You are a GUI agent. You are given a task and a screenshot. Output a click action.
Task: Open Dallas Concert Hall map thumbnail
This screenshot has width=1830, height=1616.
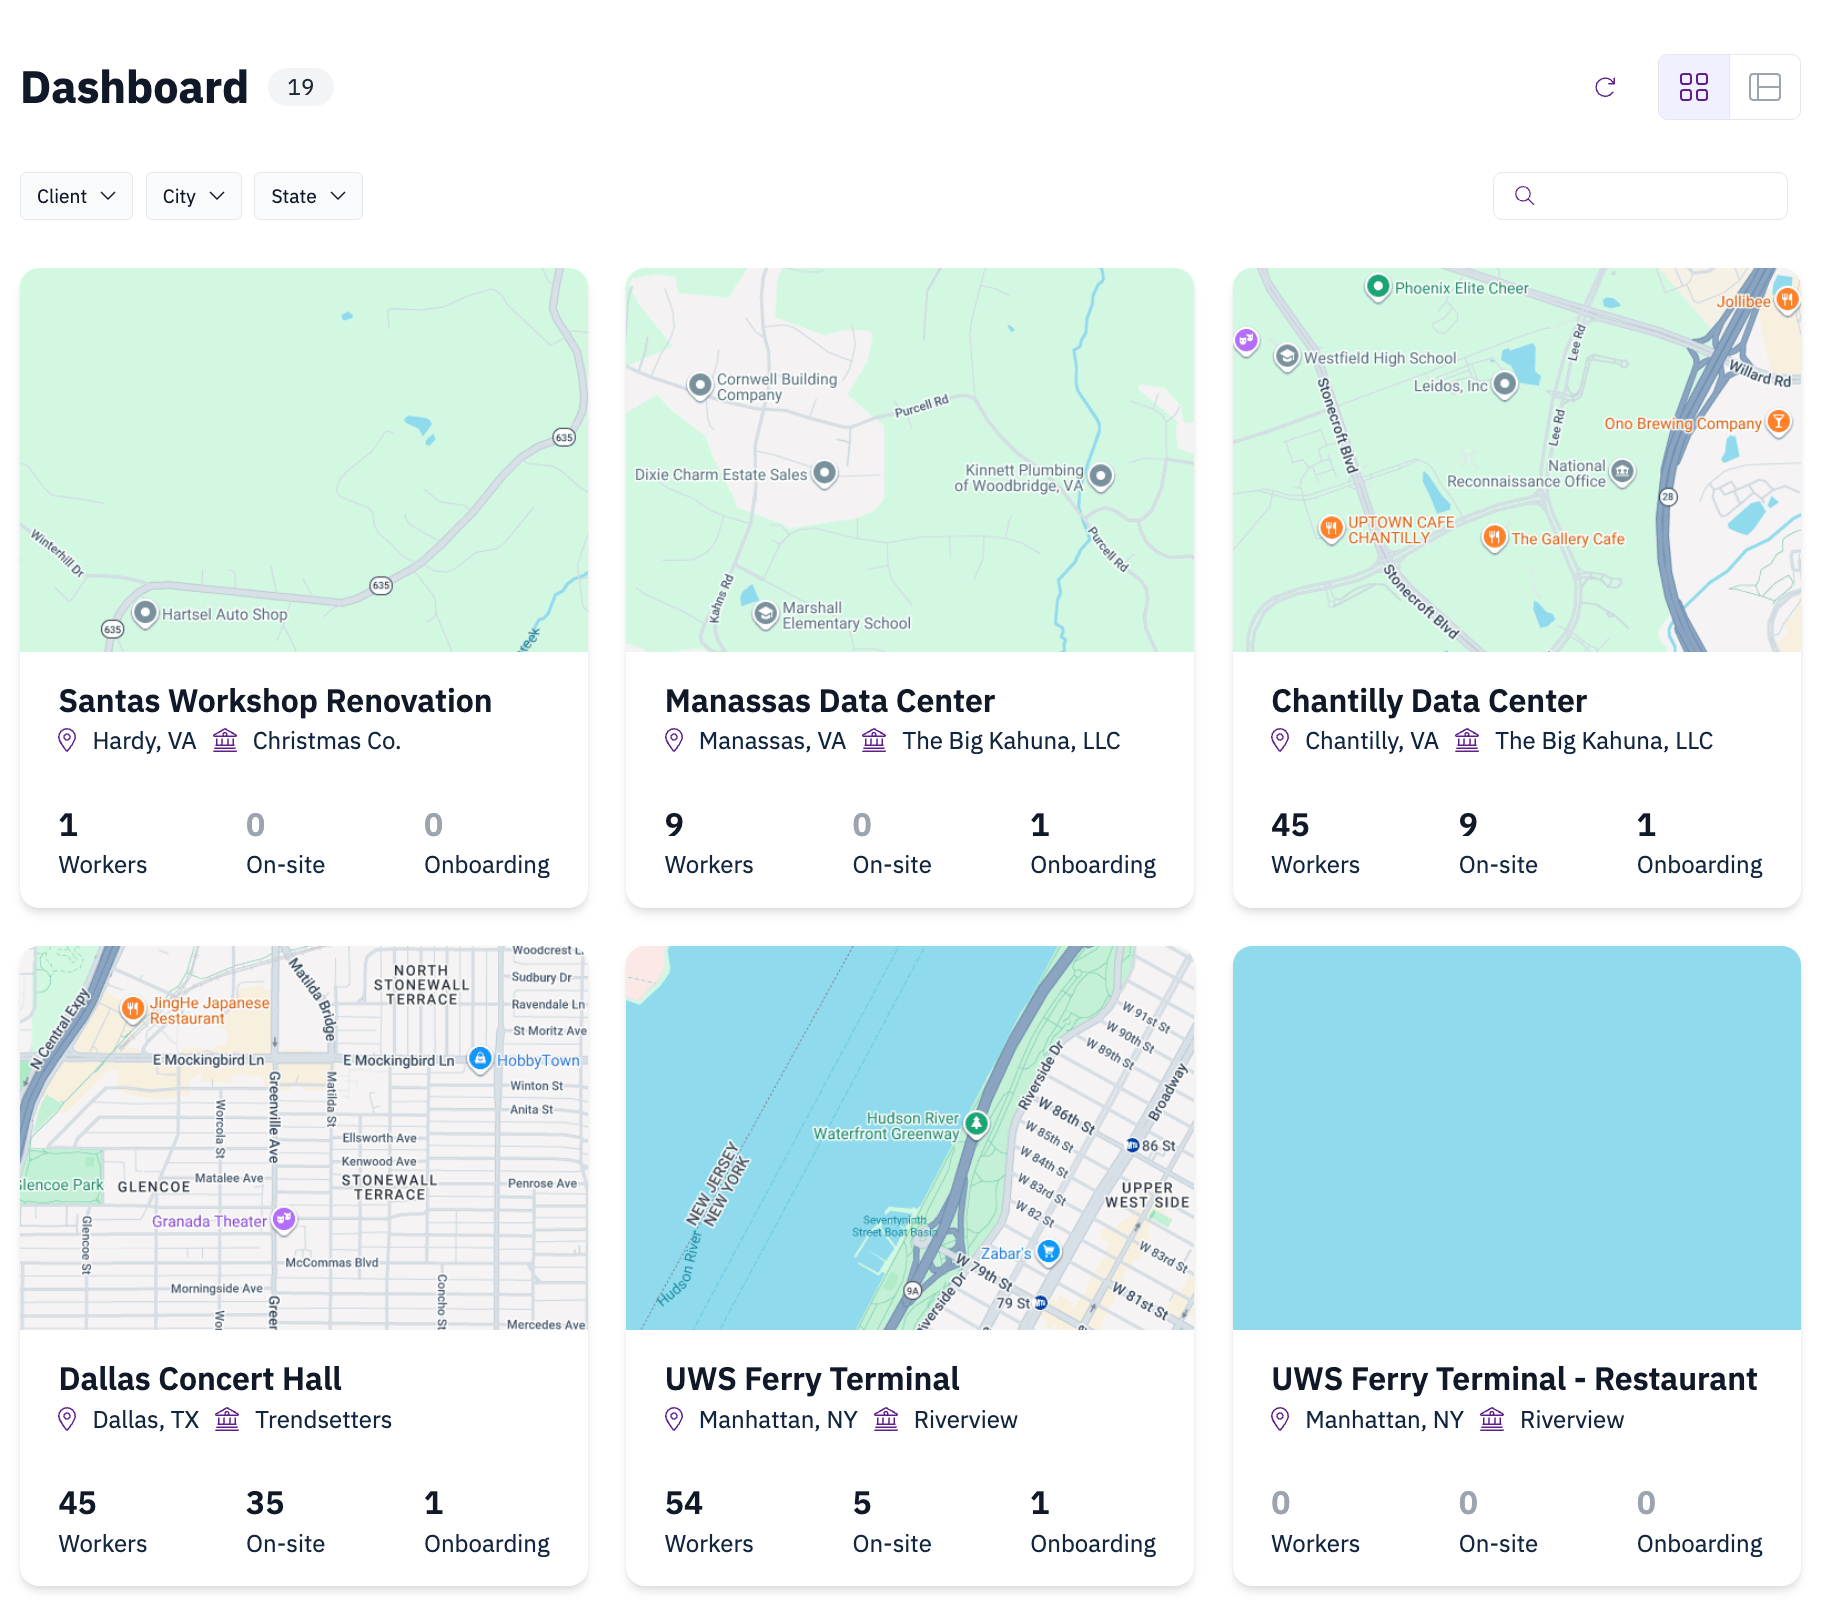point(304,1138)
